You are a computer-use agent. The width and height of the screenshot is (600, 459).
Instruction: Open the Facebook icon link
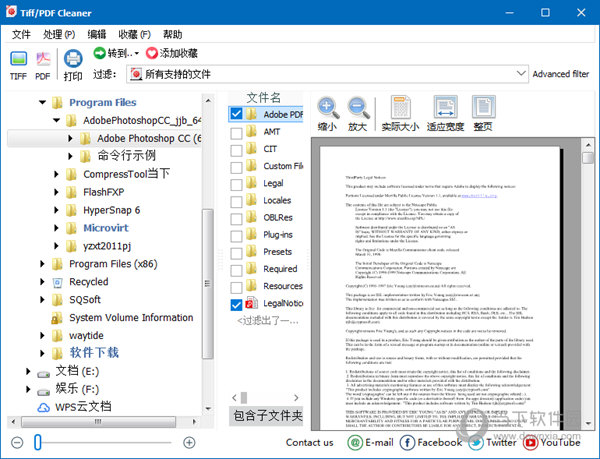pyautogui.click(x=407, y=443)
